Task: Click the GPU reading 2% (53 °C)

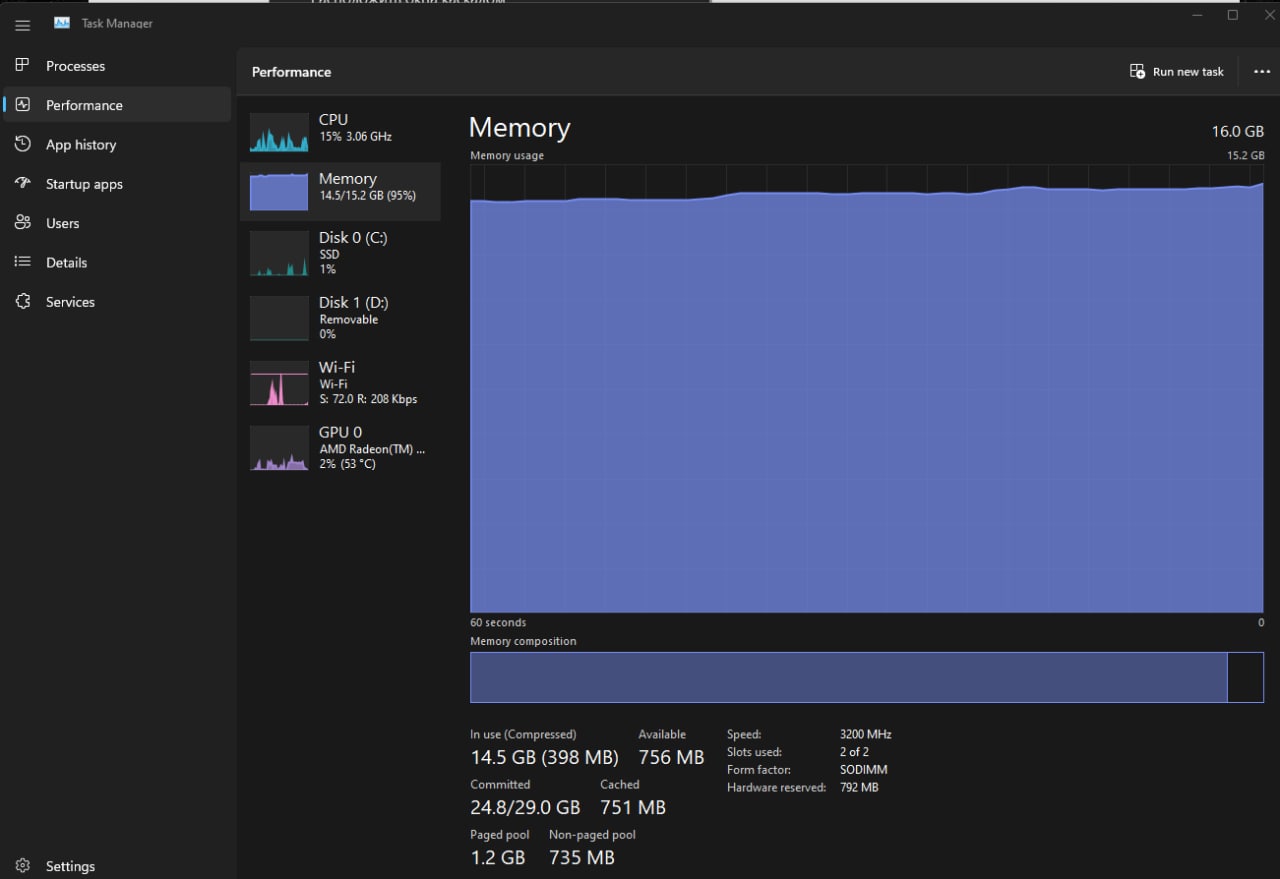Action: (347, 464)
